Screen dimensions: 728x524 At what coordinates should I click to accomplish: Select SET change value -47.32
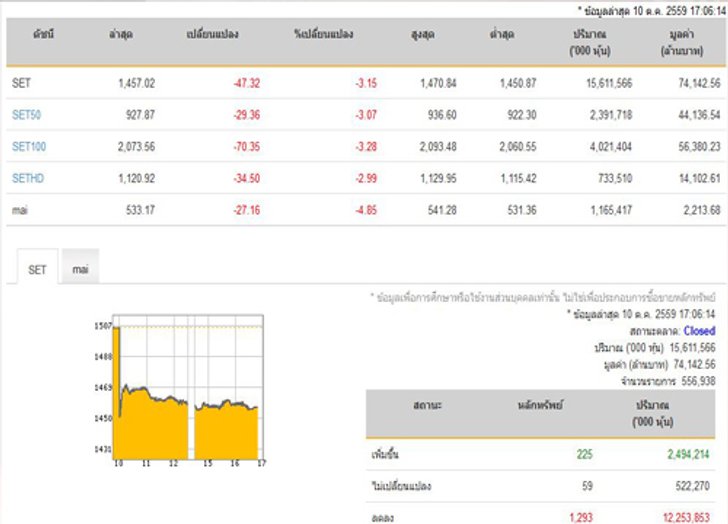point(247,83)
